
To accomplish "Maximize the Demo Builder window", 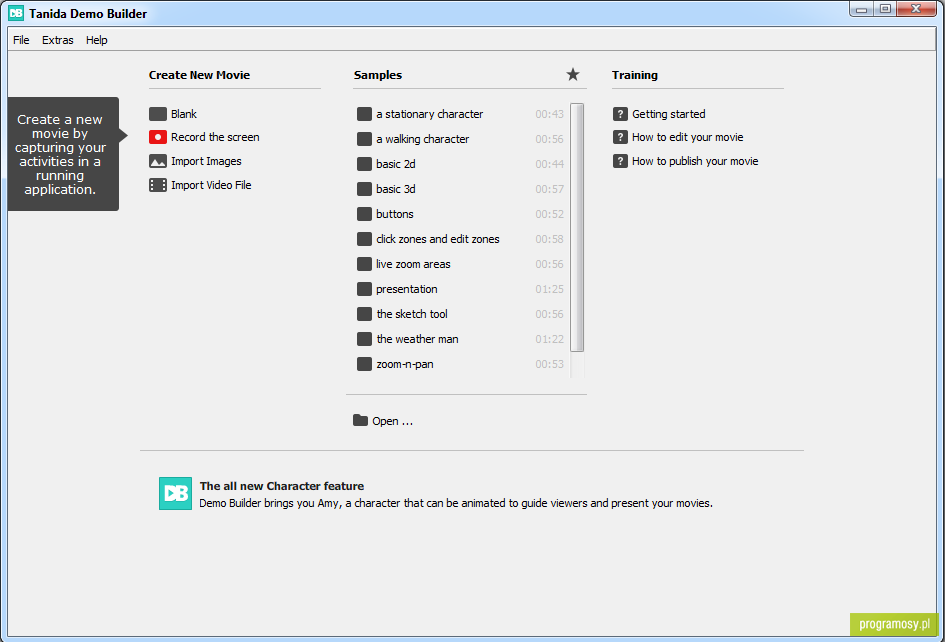I will pos(885,9).
